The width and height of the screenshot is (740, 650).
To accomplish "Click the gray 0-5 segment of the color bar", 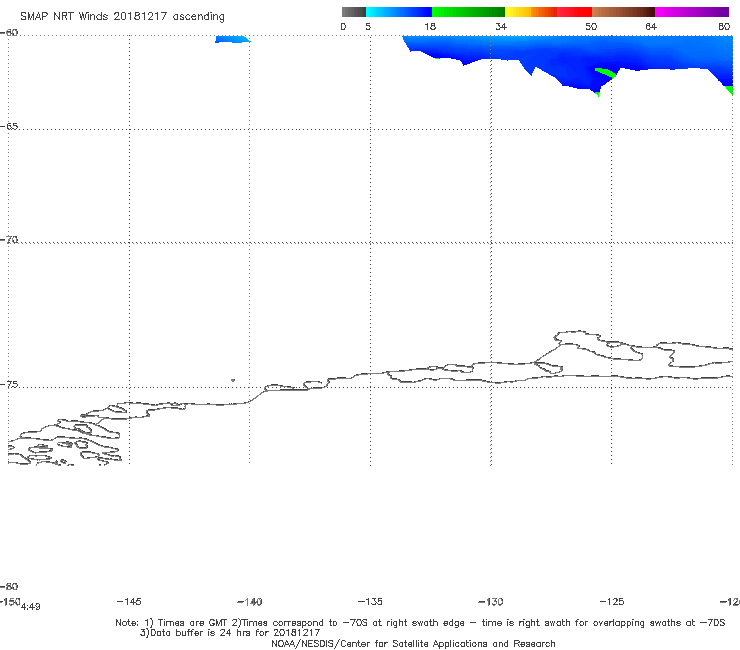I will click(x=353, y=12).
